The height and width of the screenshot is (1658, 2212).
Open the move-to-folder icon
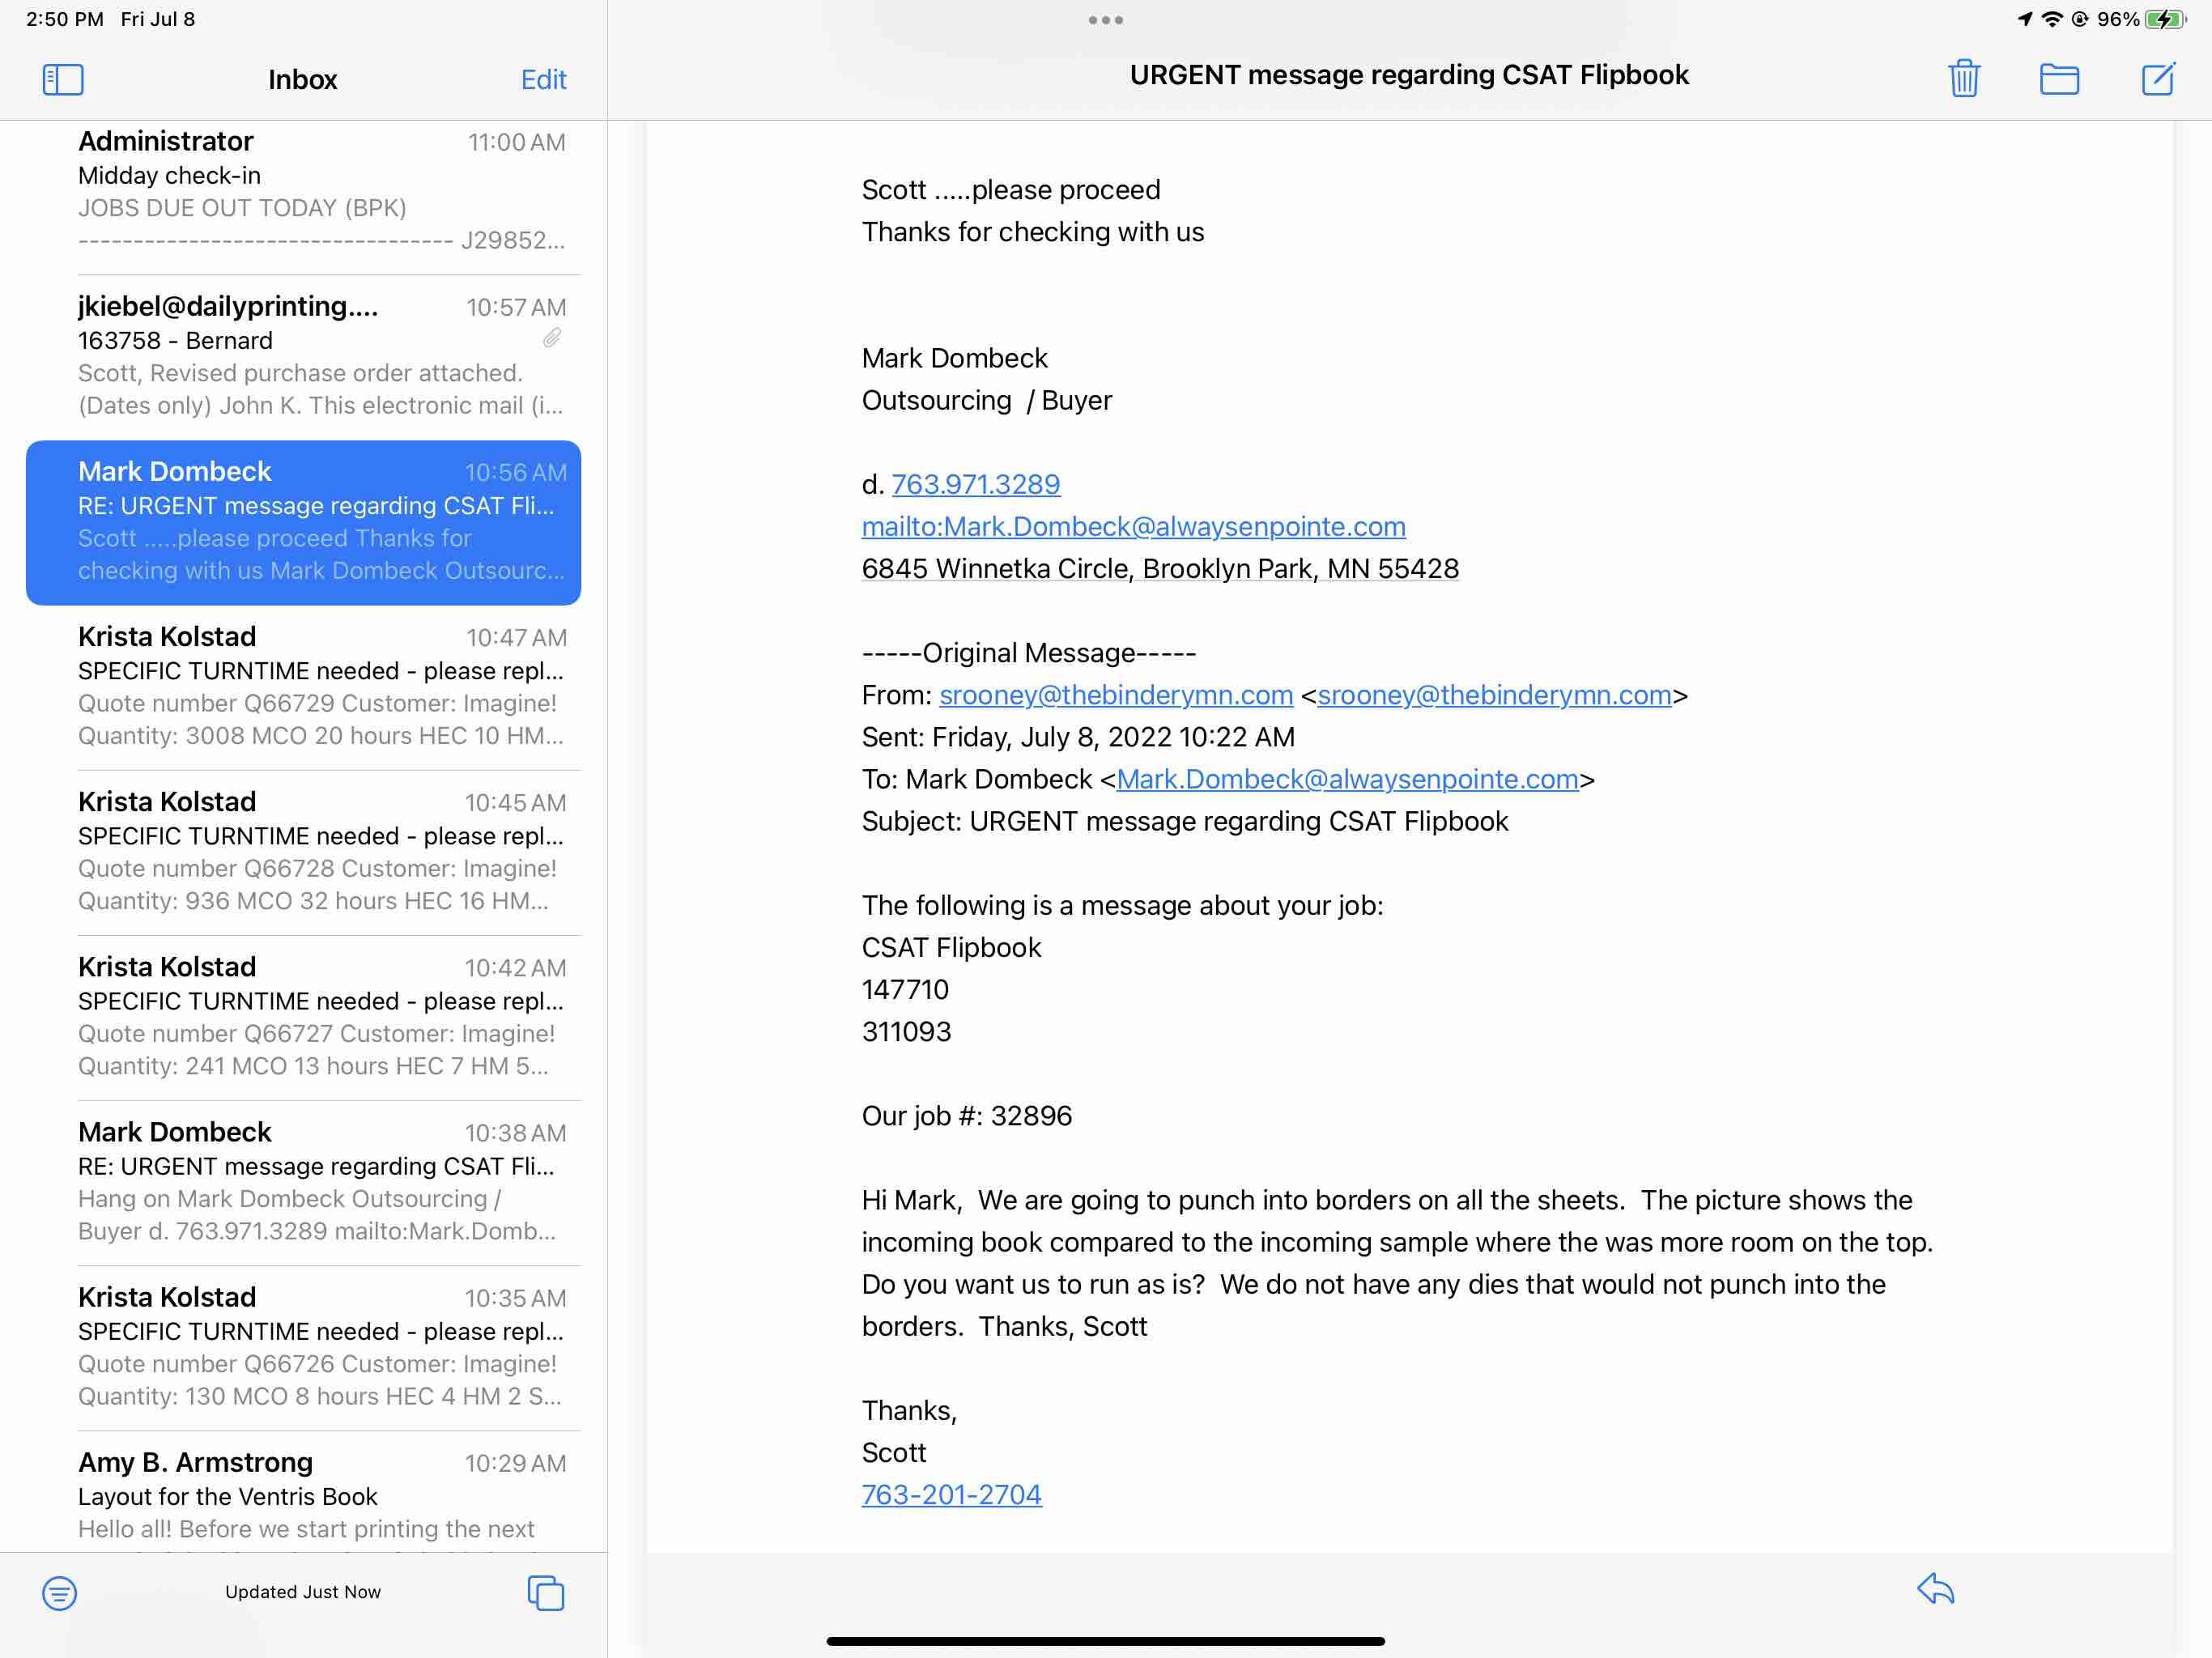2058,78
